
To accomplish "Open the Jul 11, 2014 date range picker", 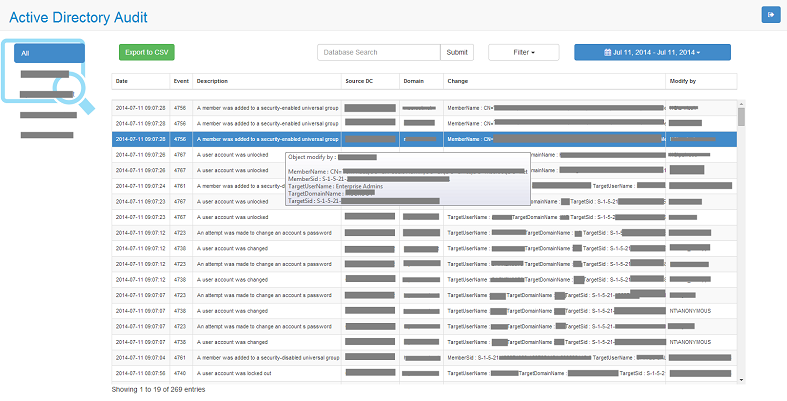I will 652,52.
